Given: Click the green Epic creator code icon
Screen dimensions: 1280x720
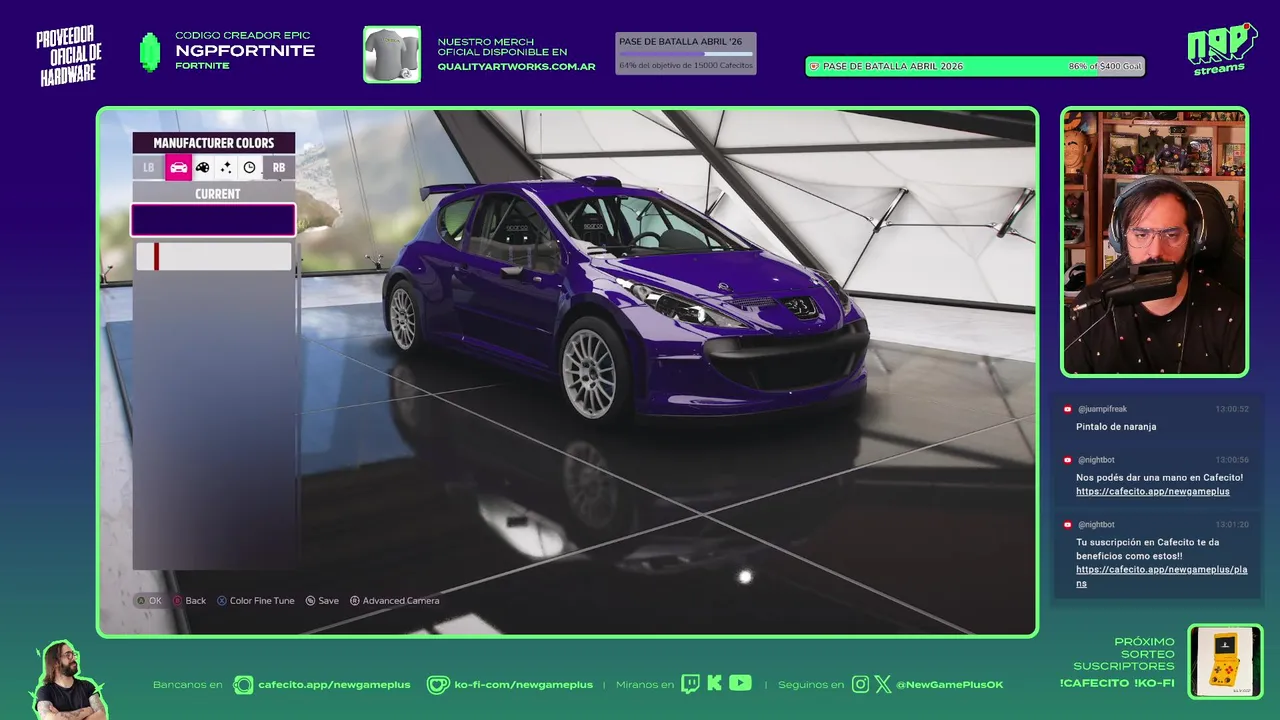Looking at the screenshot, I should click(149, 52).
